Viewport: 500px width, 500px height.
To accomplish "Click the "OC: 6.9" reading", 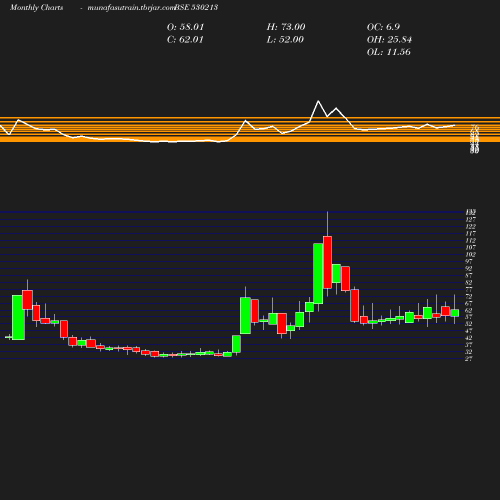I will click(x=383, y=27).
